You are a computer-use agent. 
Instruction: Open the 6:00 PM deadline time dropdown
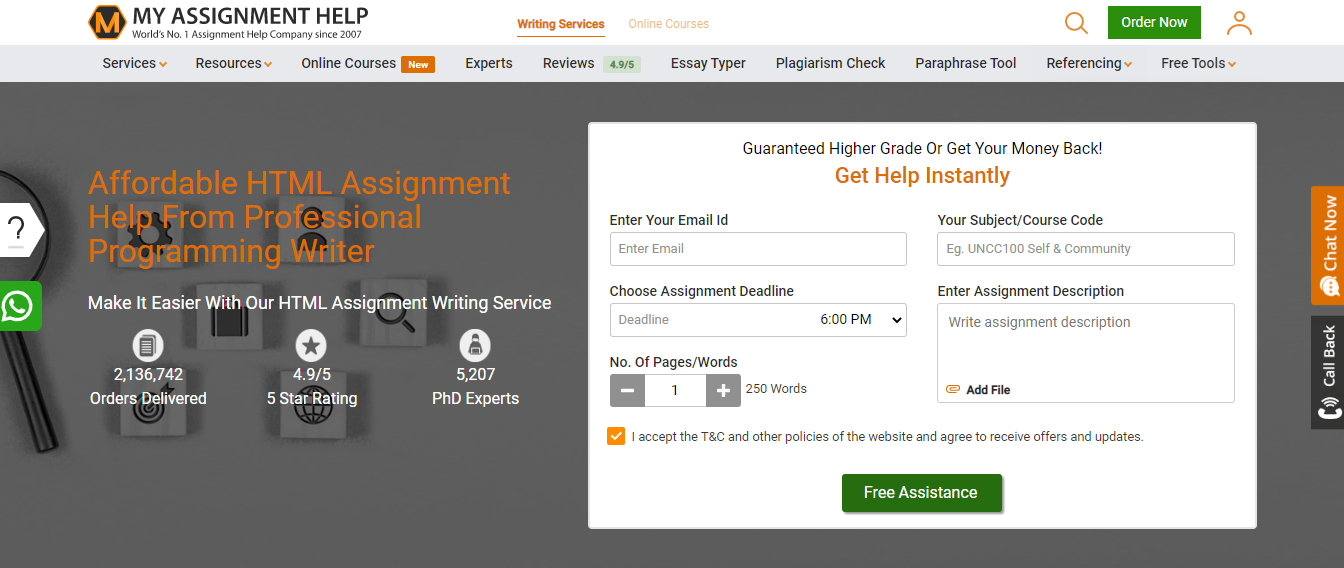point(861,320)
